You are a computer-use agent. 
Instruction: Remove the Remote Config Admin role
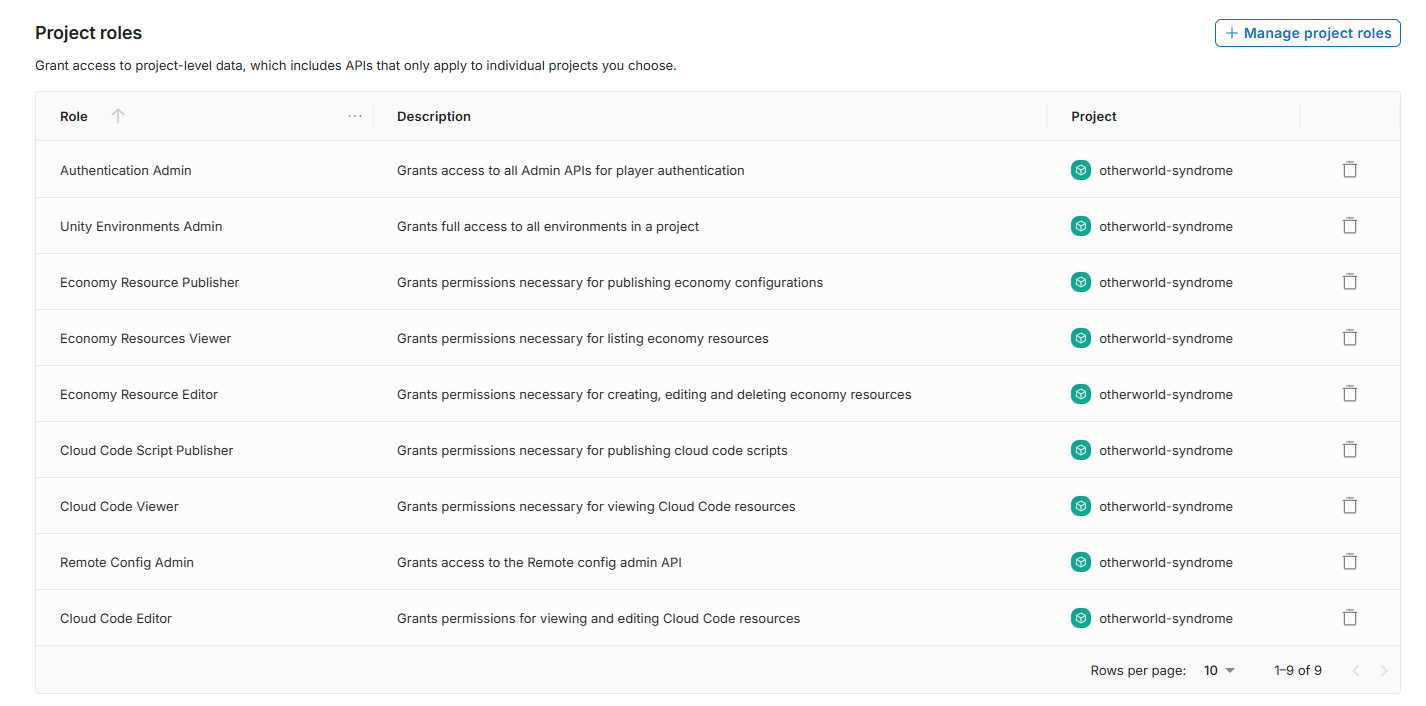[1349, 562]
